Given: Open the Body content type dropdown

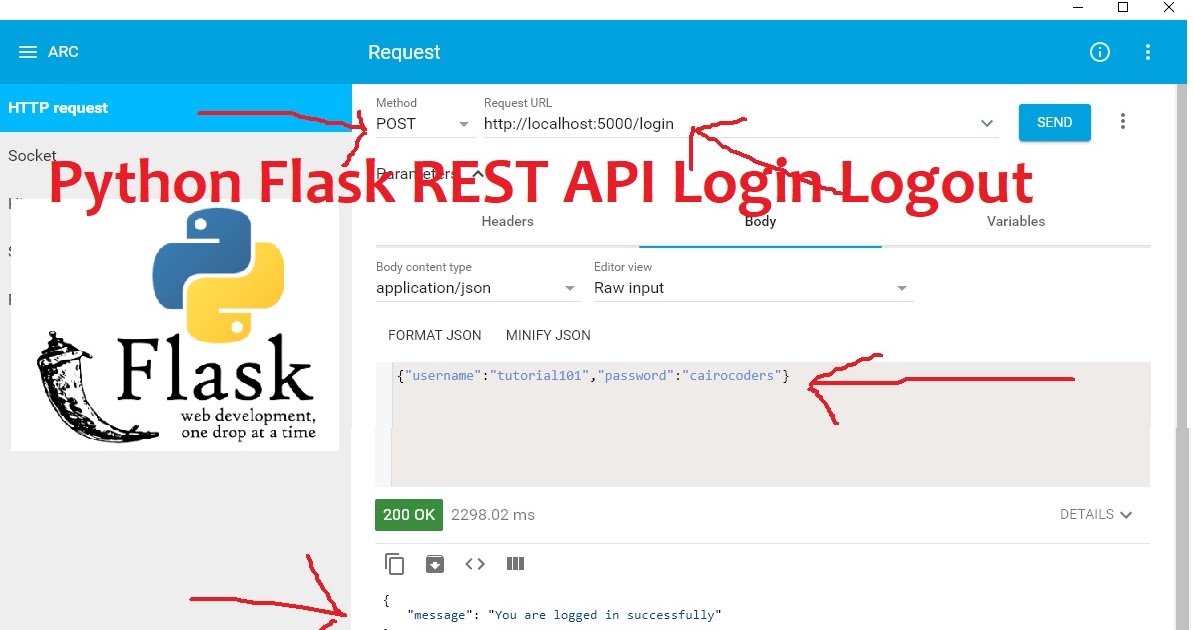Looking at the screenshot, I should (x=570, y=288).
